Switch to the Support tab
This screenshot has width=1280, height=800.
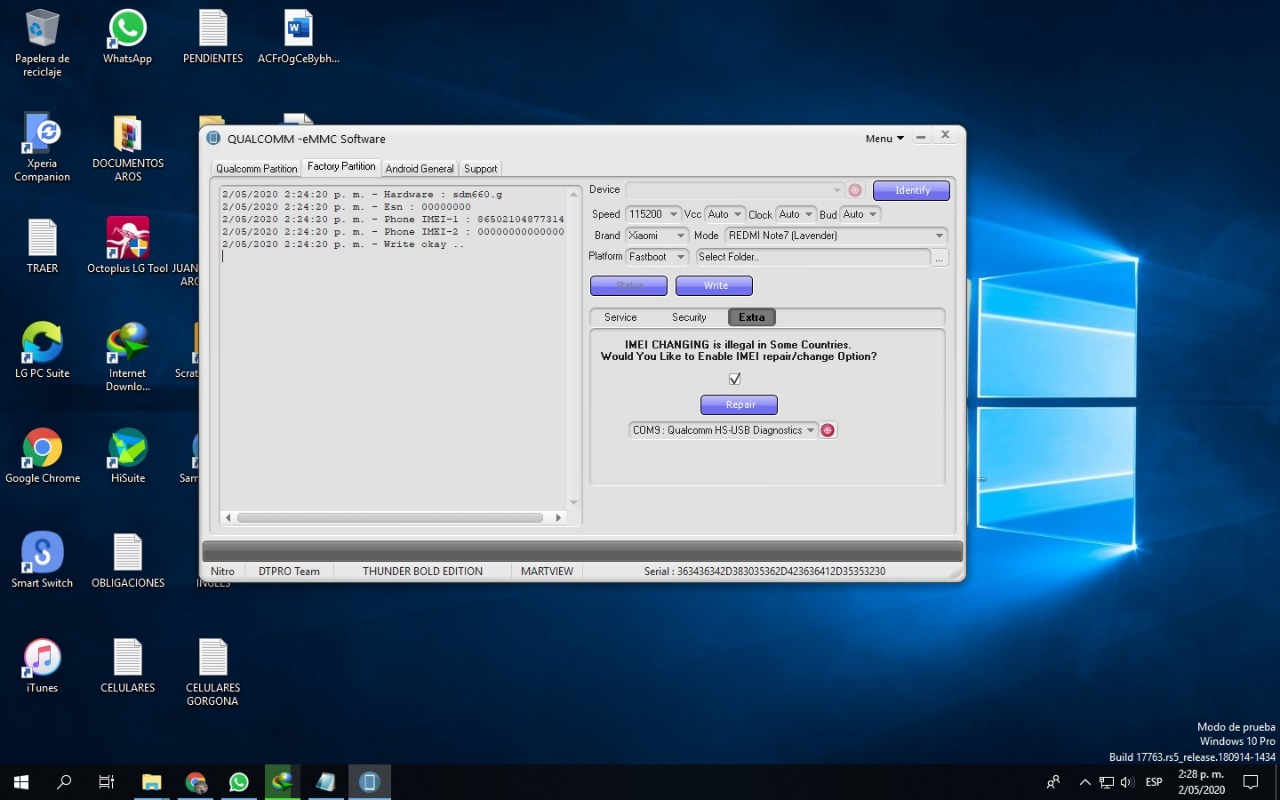click(480, 169)
